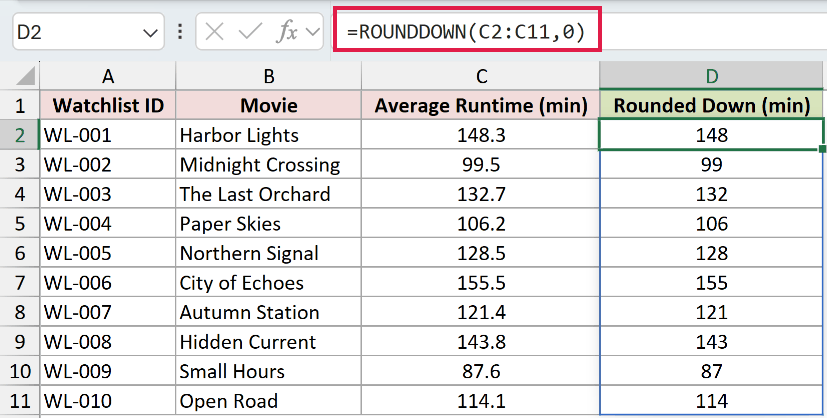This screenshot has width=827, height=418.
Task: Click the Name Box showing D2
Action: coord(88,32)
